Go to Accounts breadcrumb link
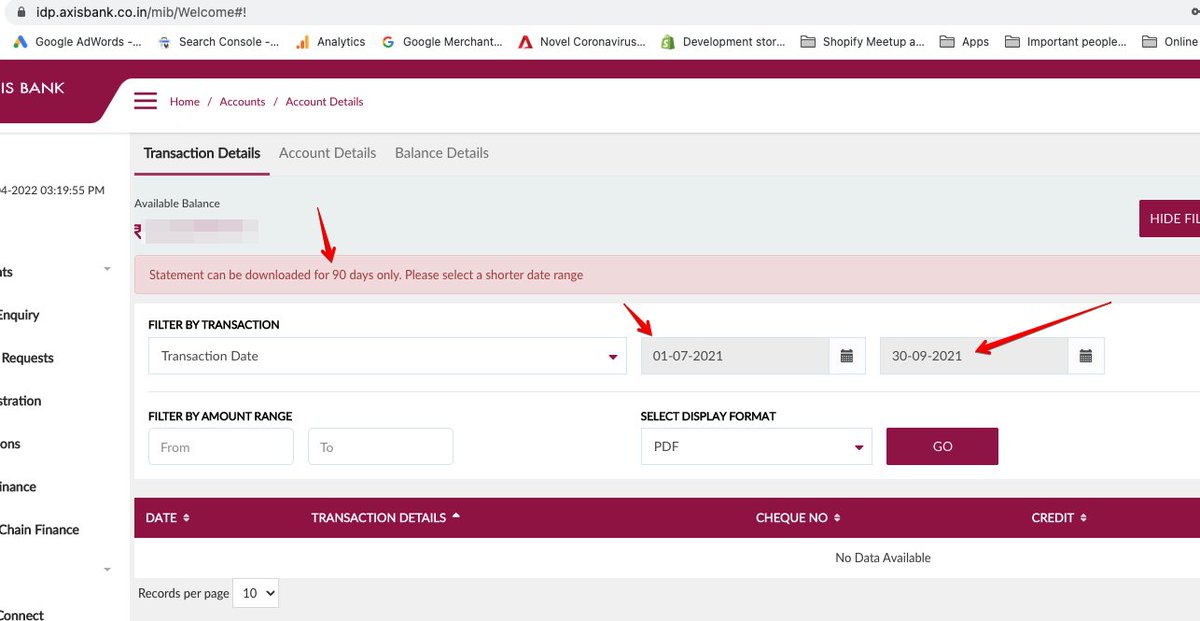This screenshot has height=621, width=1200. click(242, 102)
